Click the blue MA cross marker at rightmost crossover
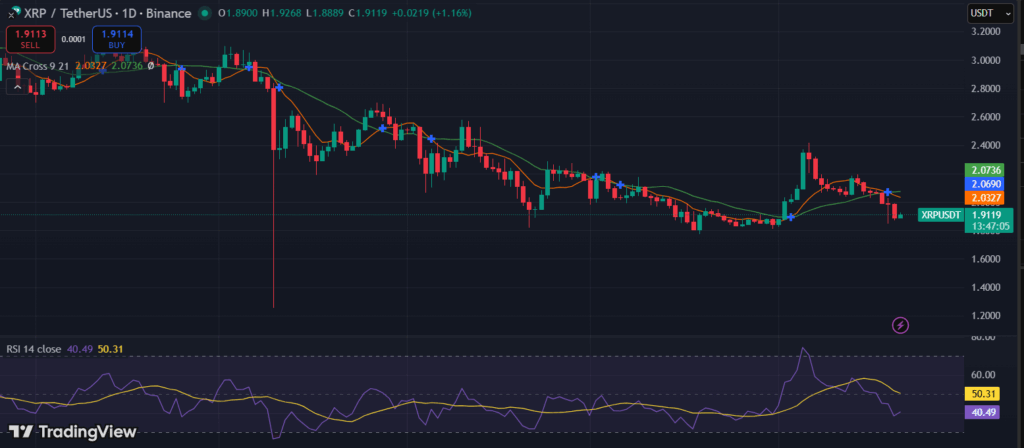1024x448 pixels. 888,191
